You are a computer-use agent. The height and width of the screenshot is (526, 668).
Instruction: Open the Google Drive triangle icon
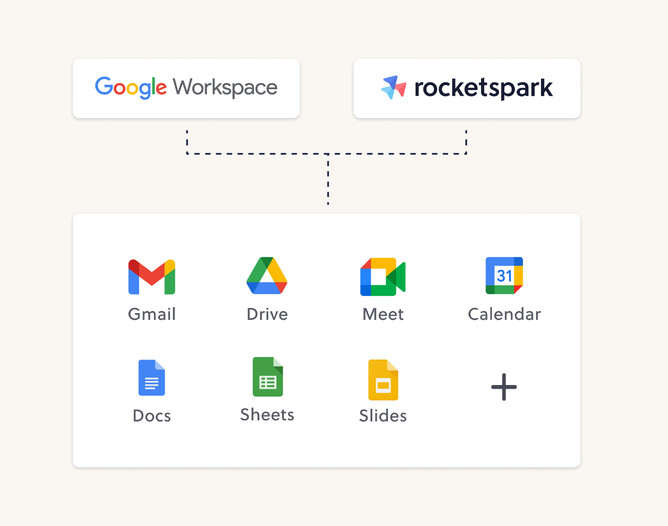coord(267,276)
